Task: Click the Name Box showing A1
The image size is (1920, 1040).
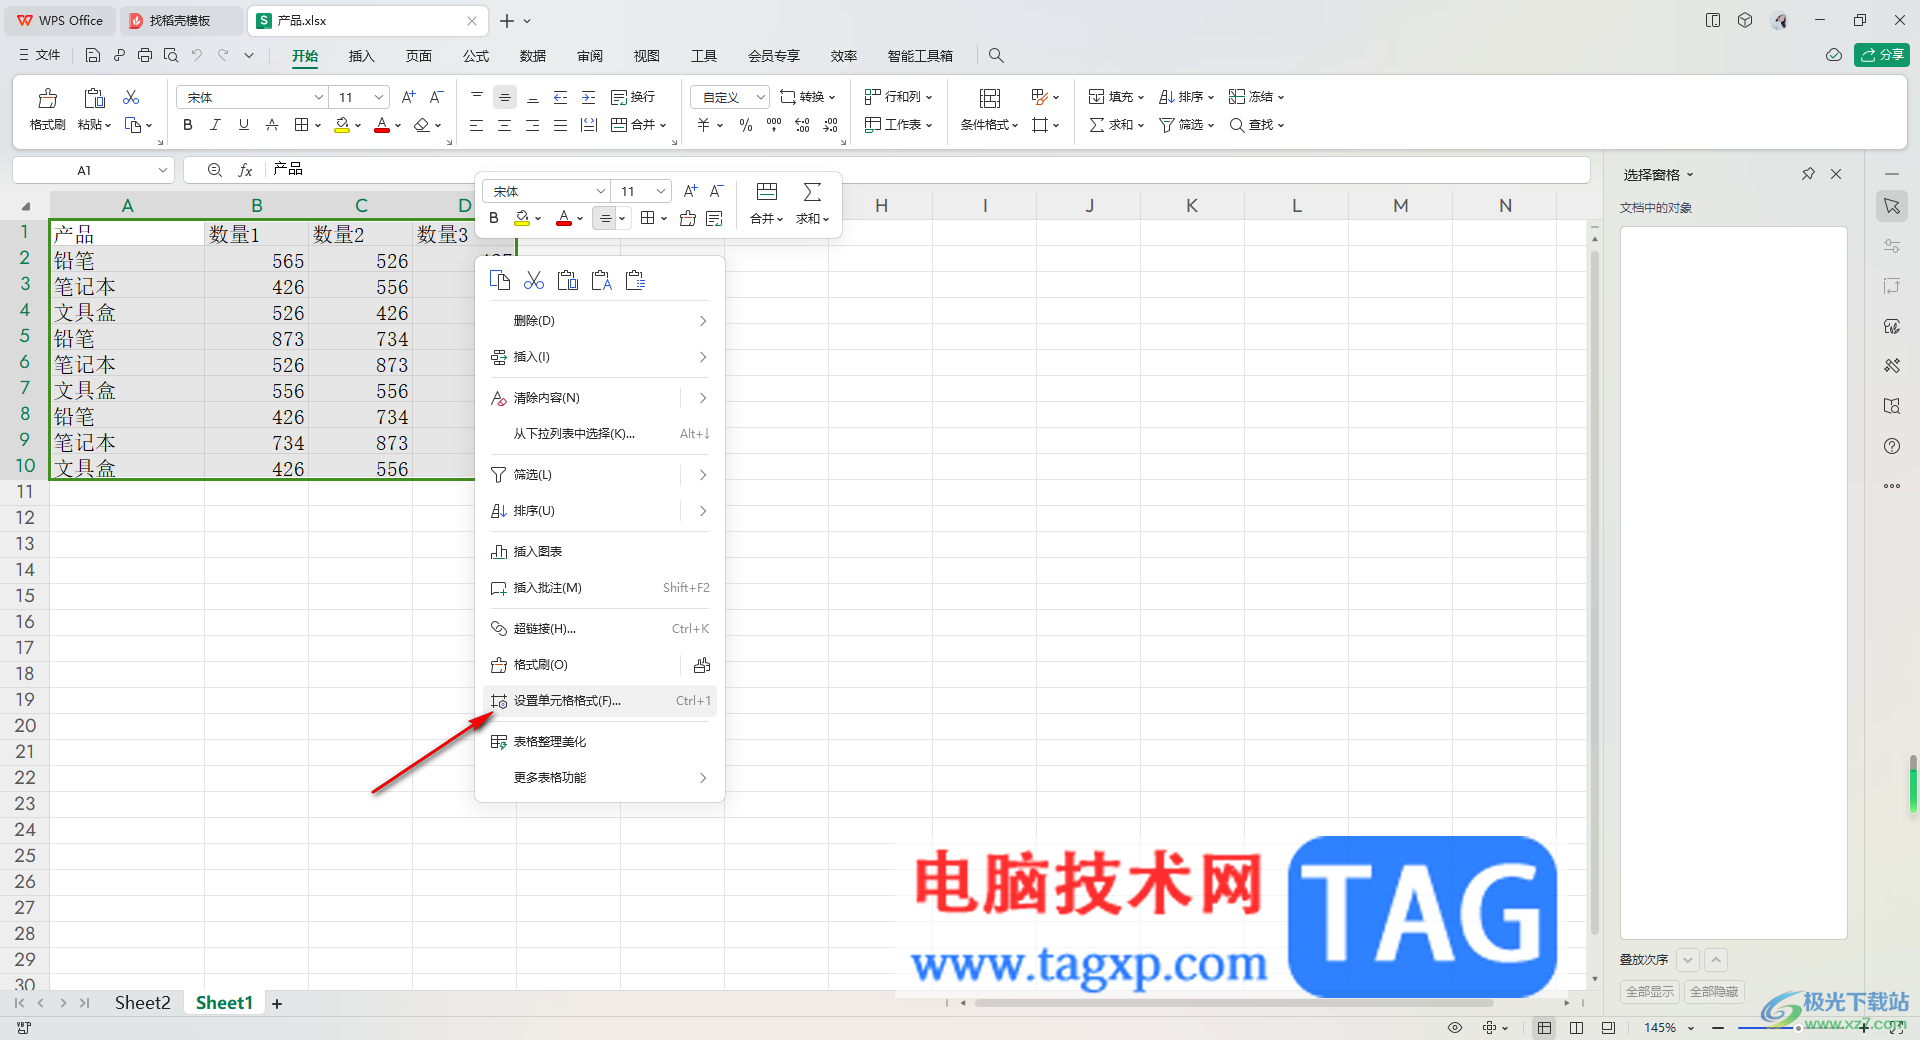Action: [92, 170]
